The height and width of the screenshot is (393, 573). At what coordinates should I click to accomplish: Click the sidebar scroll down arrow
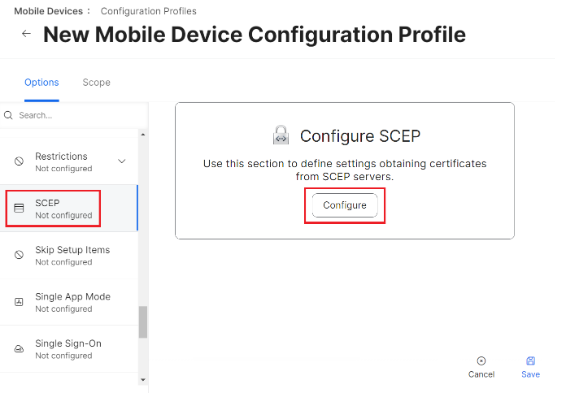click(143, 380)
